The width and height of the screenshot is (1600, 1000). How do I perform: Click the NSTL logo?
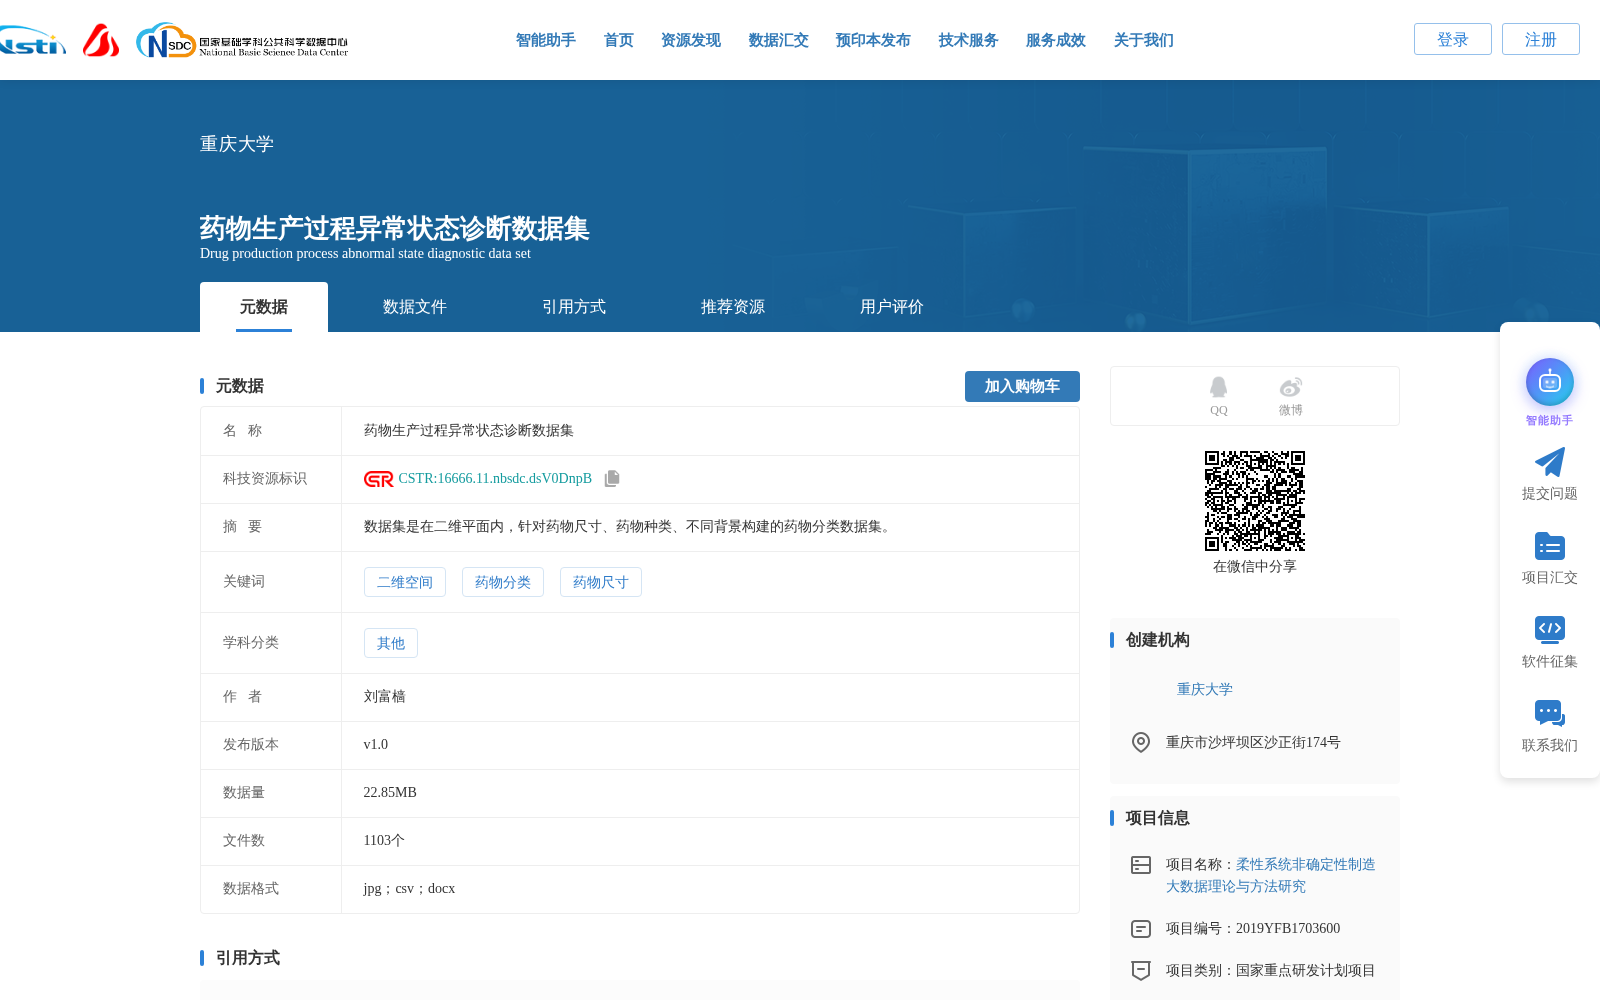[32, 42]
